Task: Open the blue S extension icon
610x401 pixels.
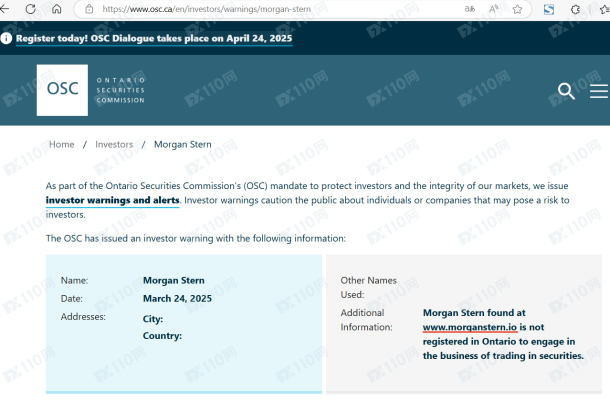Action: (x=549, y=9)
